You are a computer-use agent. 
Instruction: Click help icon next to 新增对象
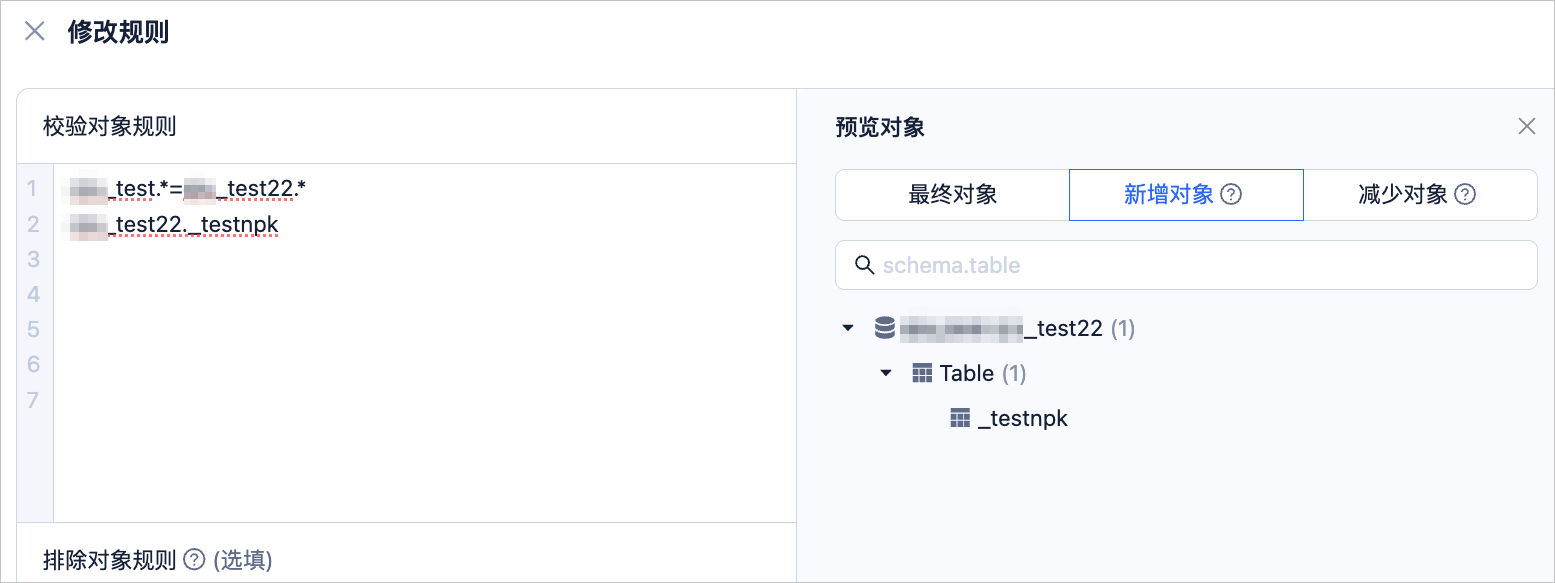(1232, 195)
